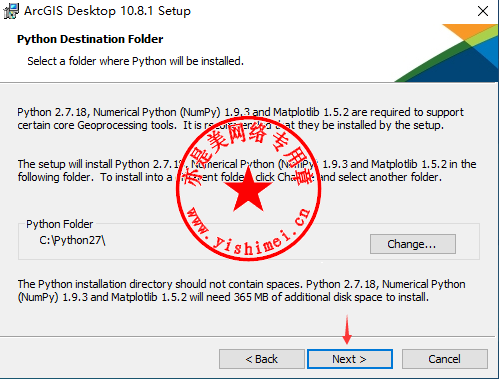Click the ArcGIS setup installer icon in title bar

11,11
